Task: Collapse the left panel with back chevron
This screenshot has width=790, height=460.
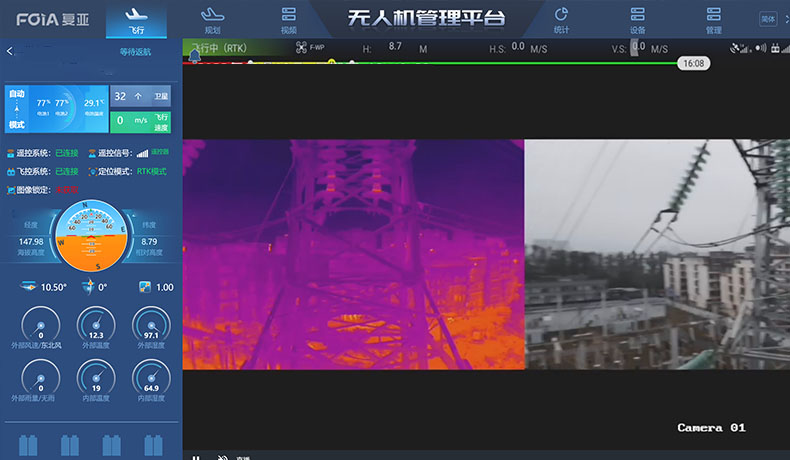Action: pyautogui.click(x=10, y=51)
